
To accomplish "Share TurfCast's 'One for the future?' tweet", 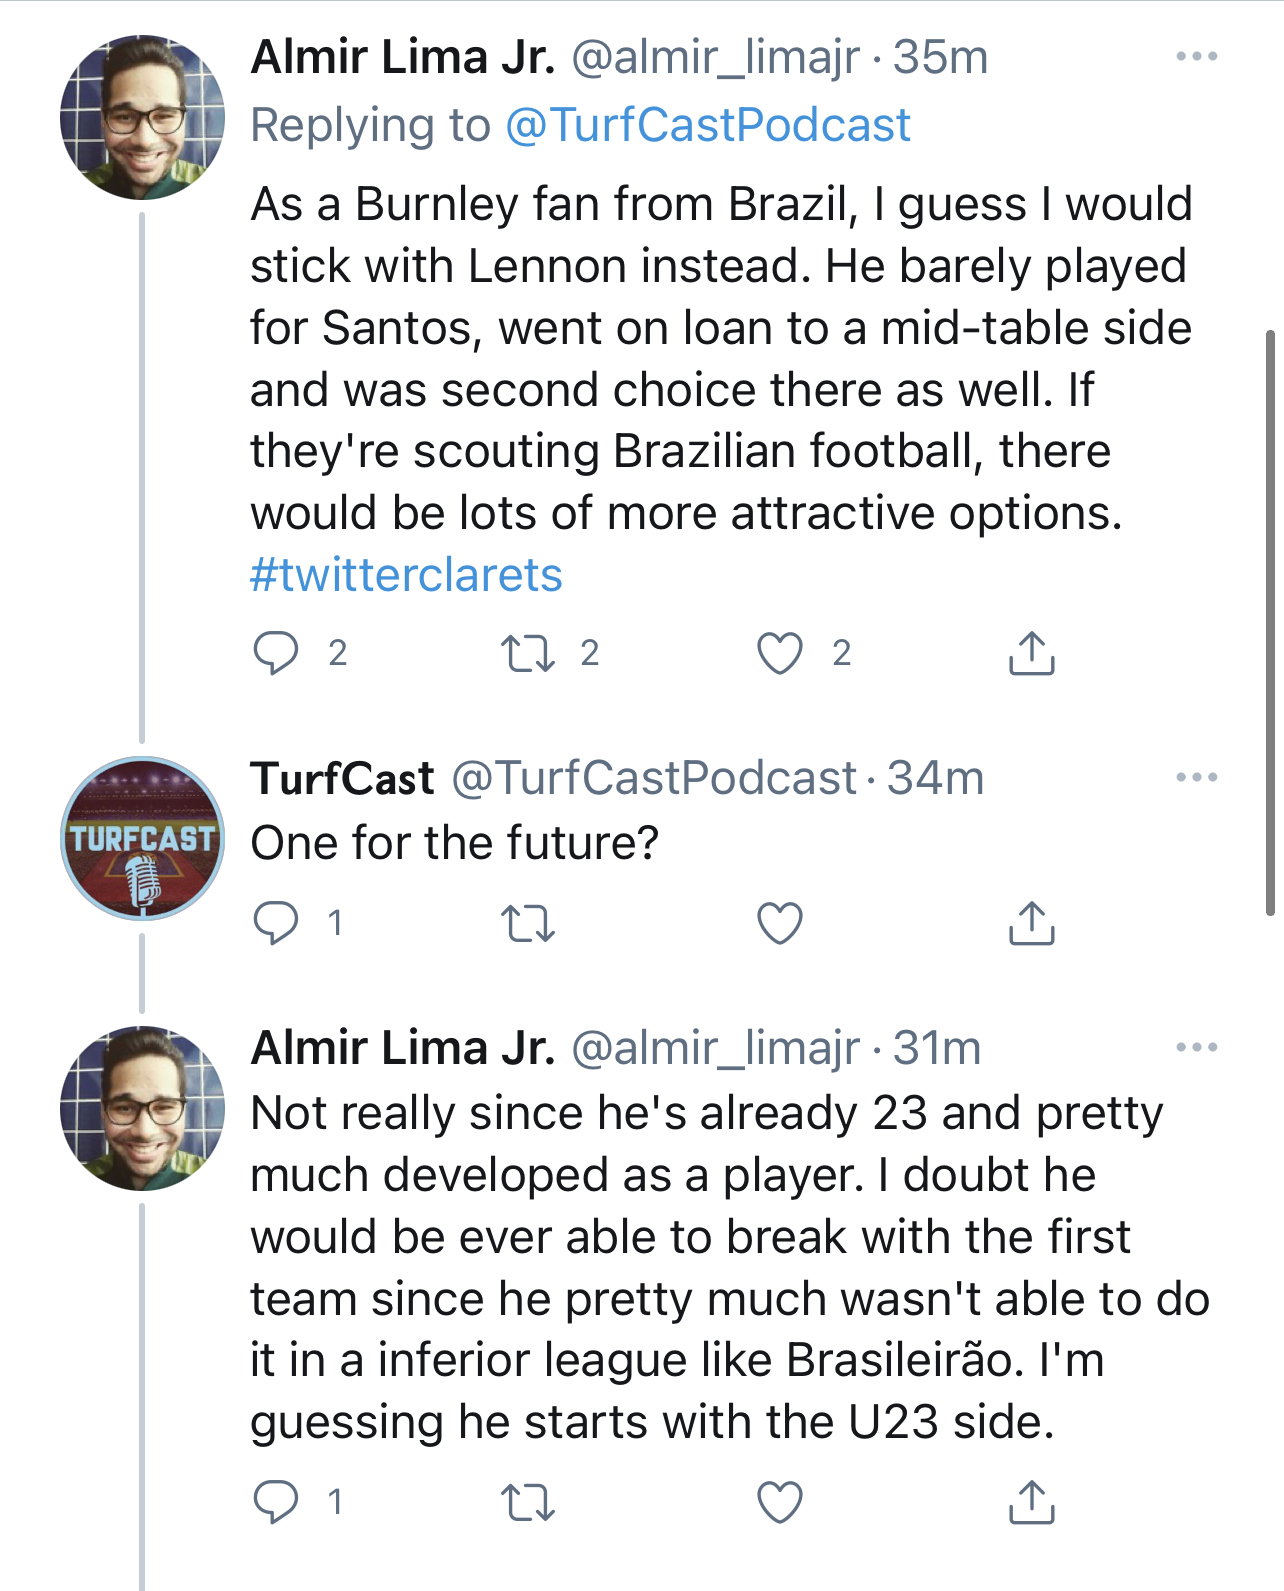I will (1031, 922).
